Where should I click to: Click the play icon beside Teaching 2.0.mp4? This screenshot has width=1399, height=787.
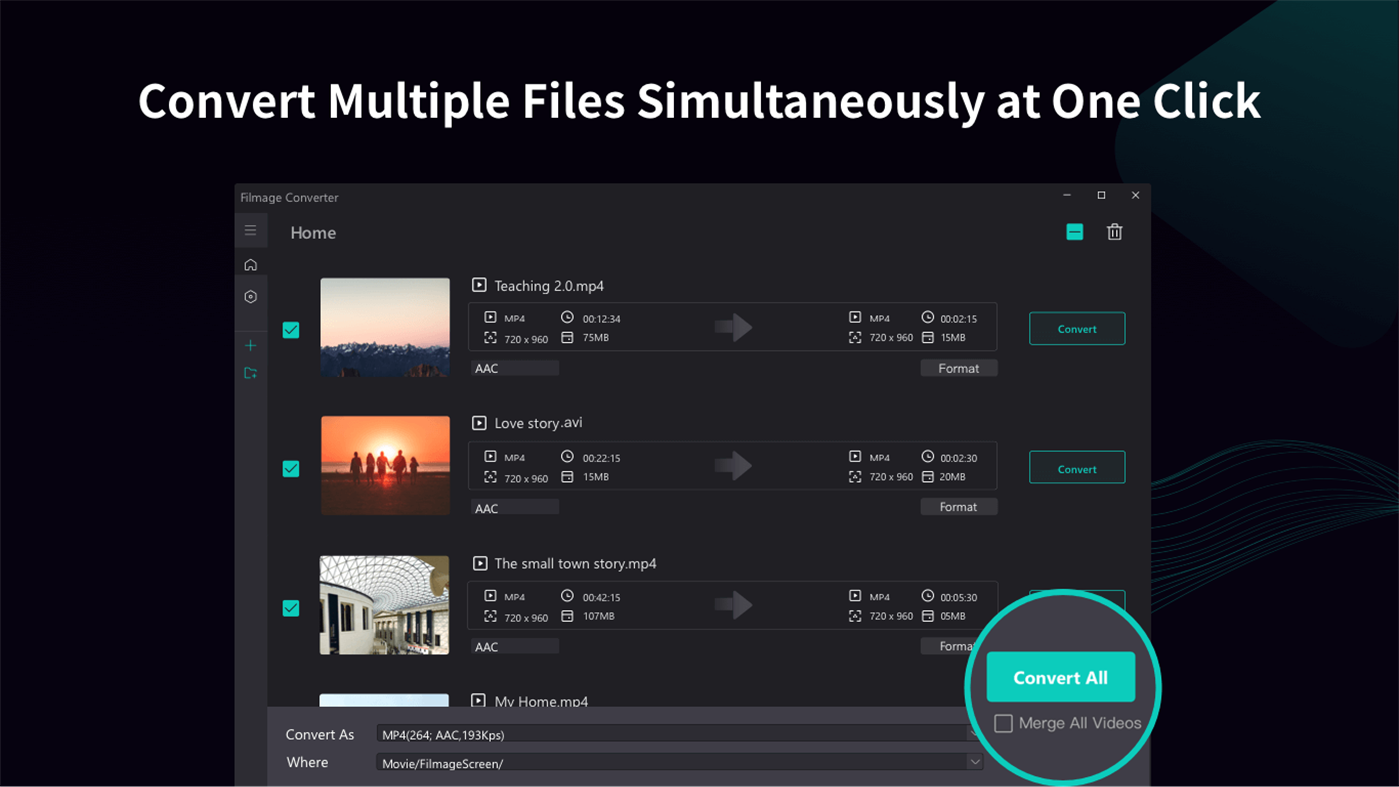click(479, 285)
